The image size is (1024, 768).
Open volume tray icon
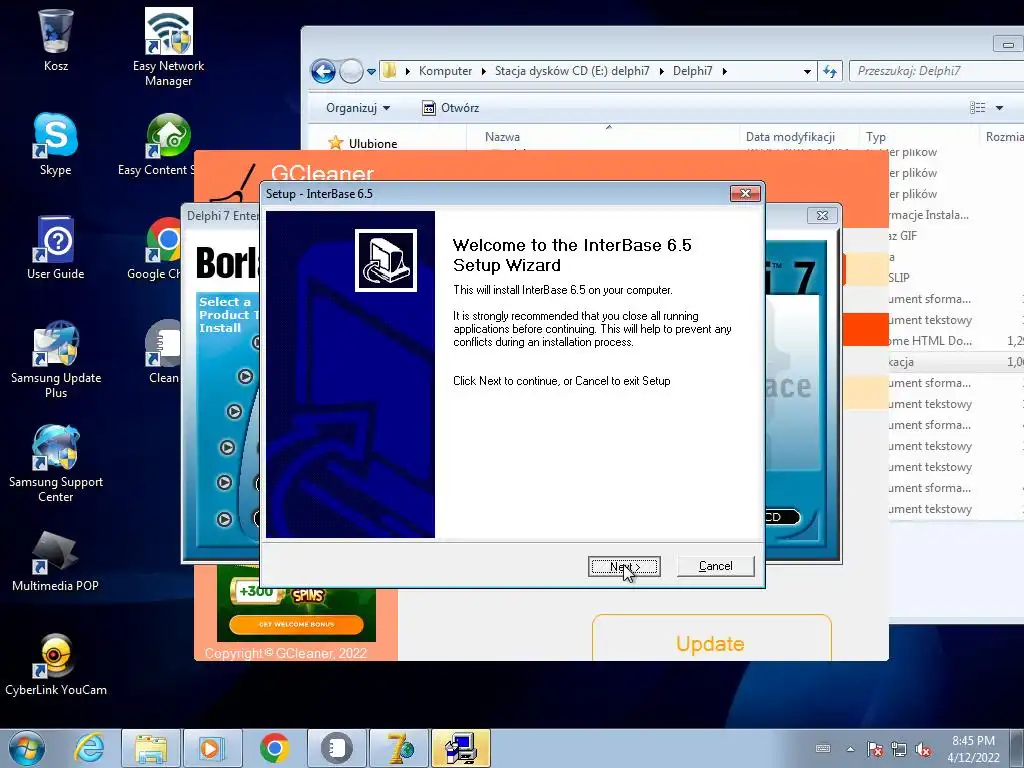923,749
